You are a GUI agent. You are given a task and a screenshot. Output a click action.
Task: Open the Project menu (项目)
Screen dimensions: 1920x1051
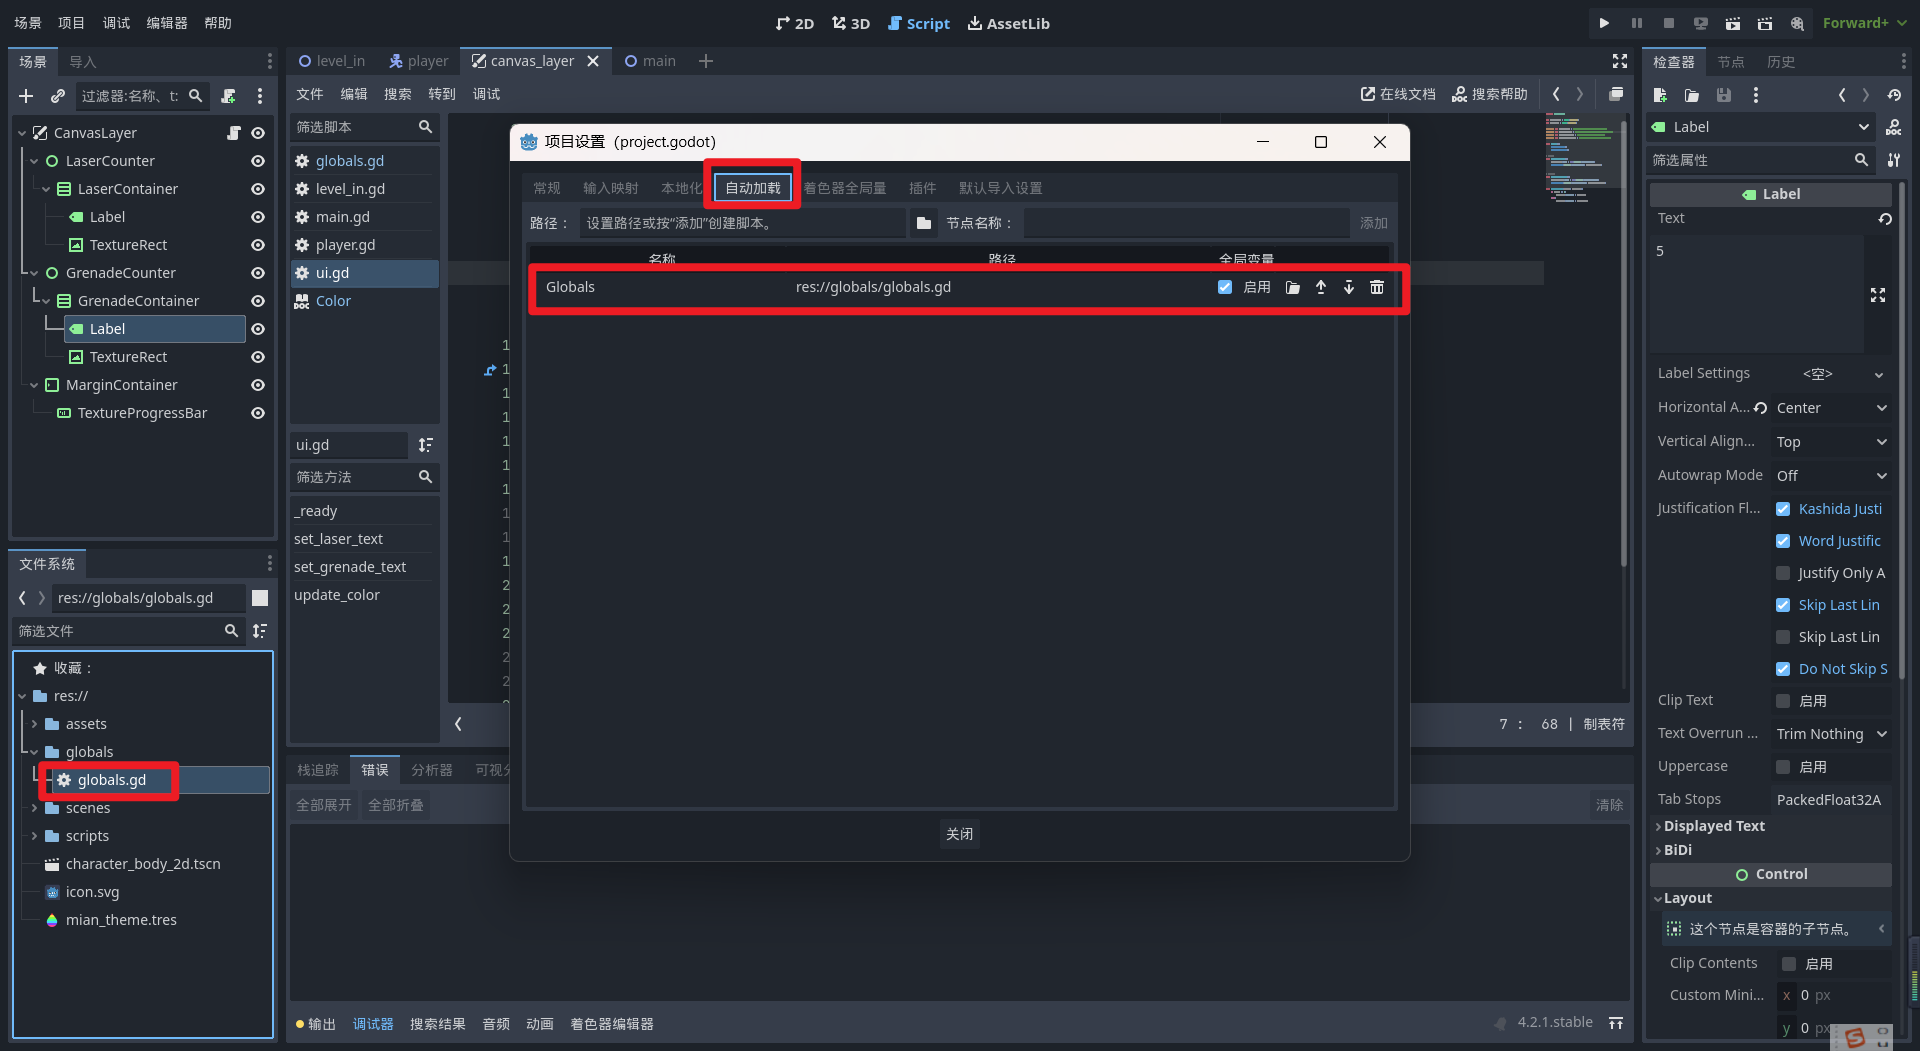coord(71,23)
